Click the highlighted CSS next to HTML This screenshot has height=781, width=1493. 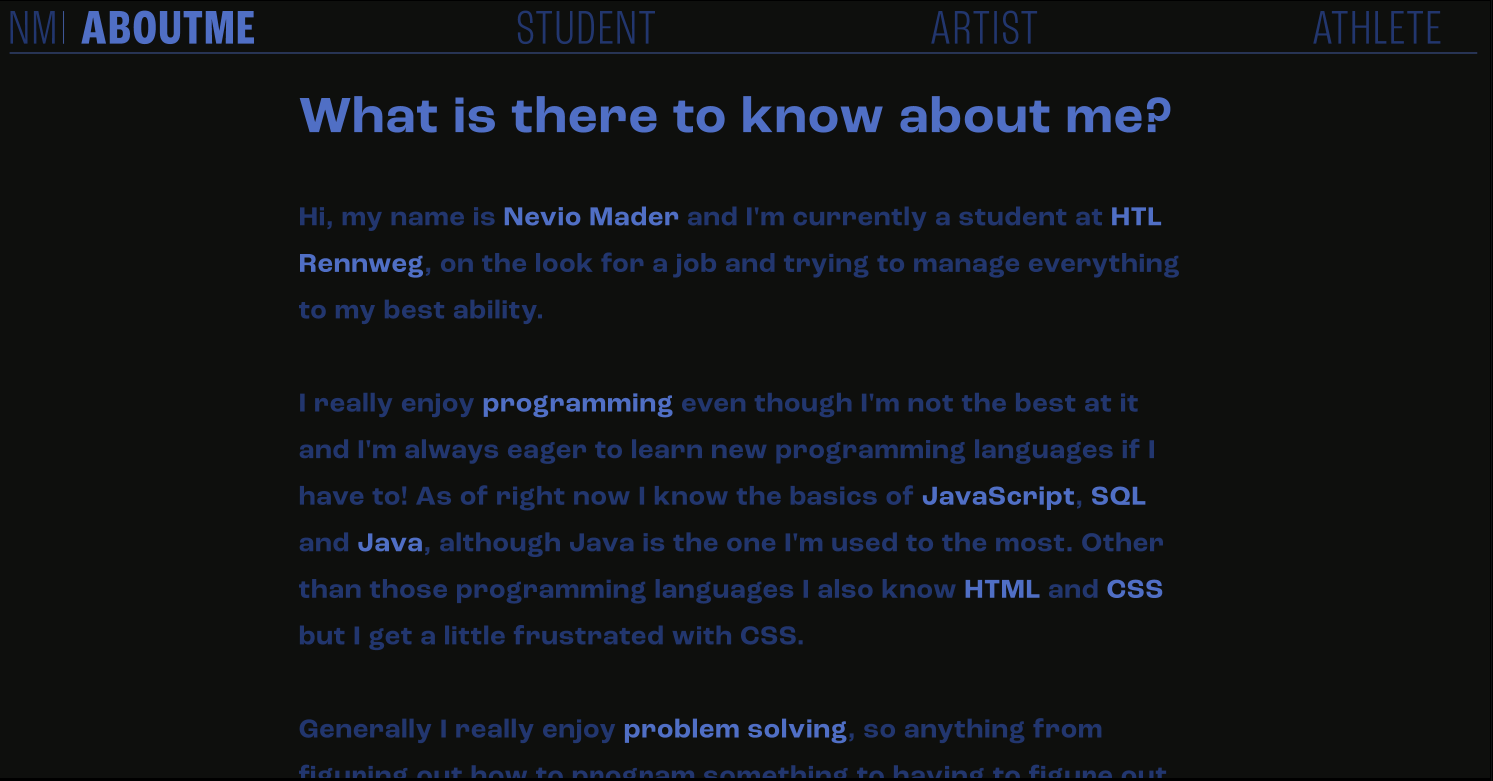coord(1134,589)
